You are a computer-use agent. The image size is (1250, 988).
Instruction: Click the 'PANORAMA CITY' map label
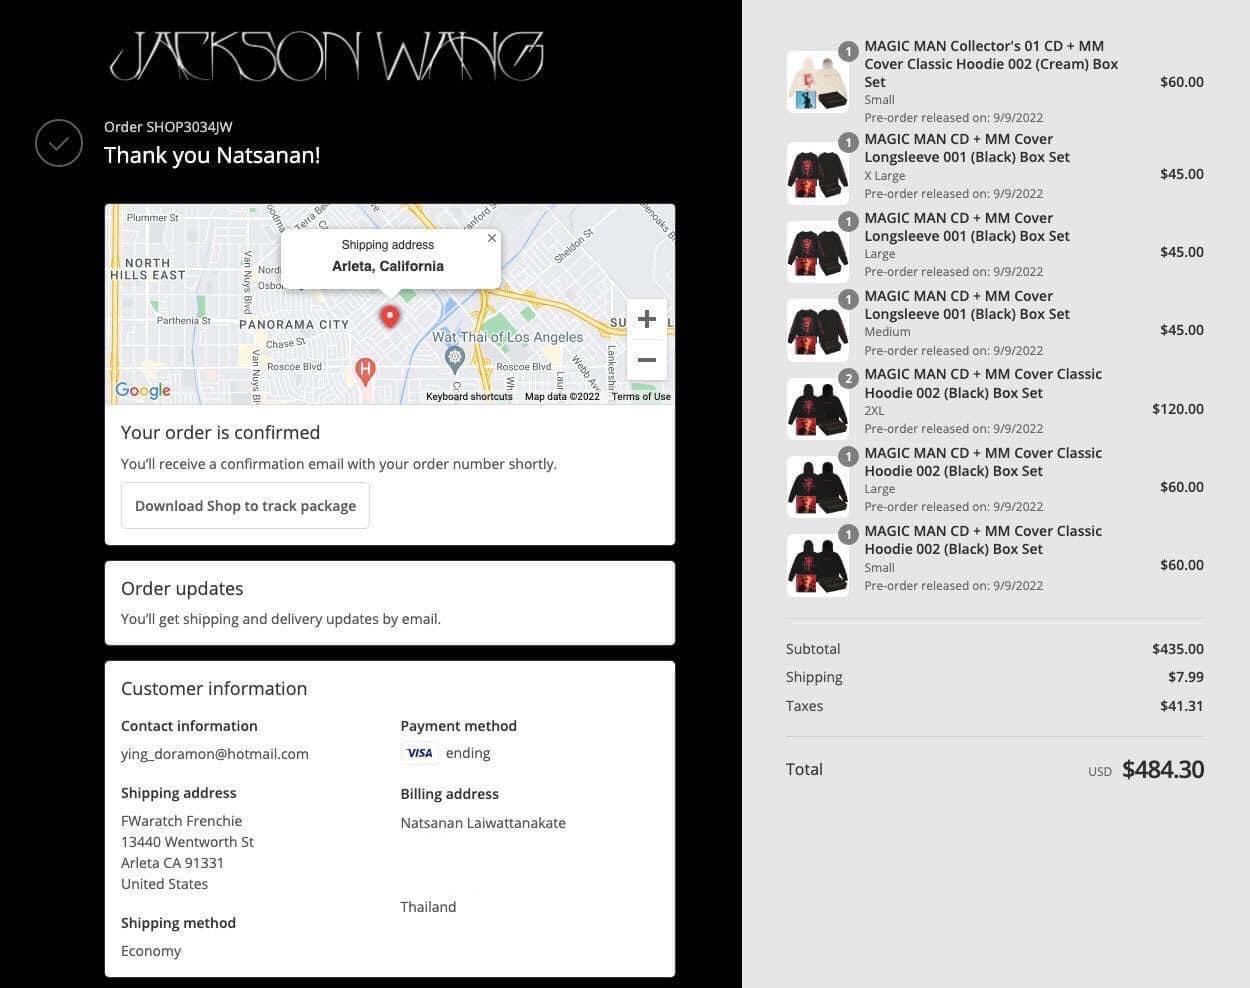coord(294,324)
